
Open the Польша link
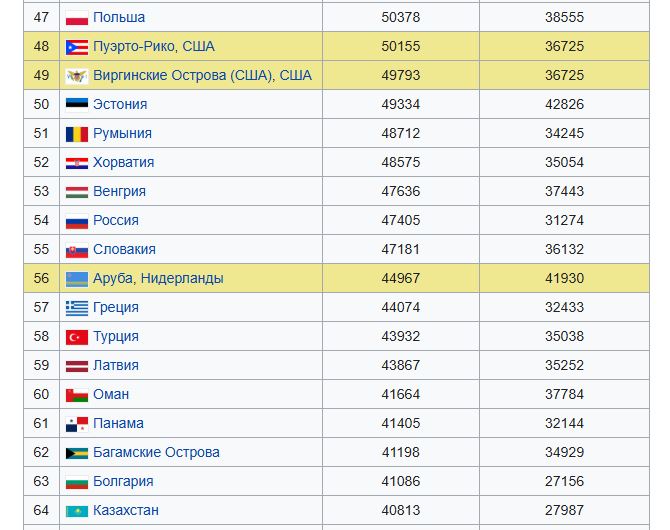[x=118, y=17]
